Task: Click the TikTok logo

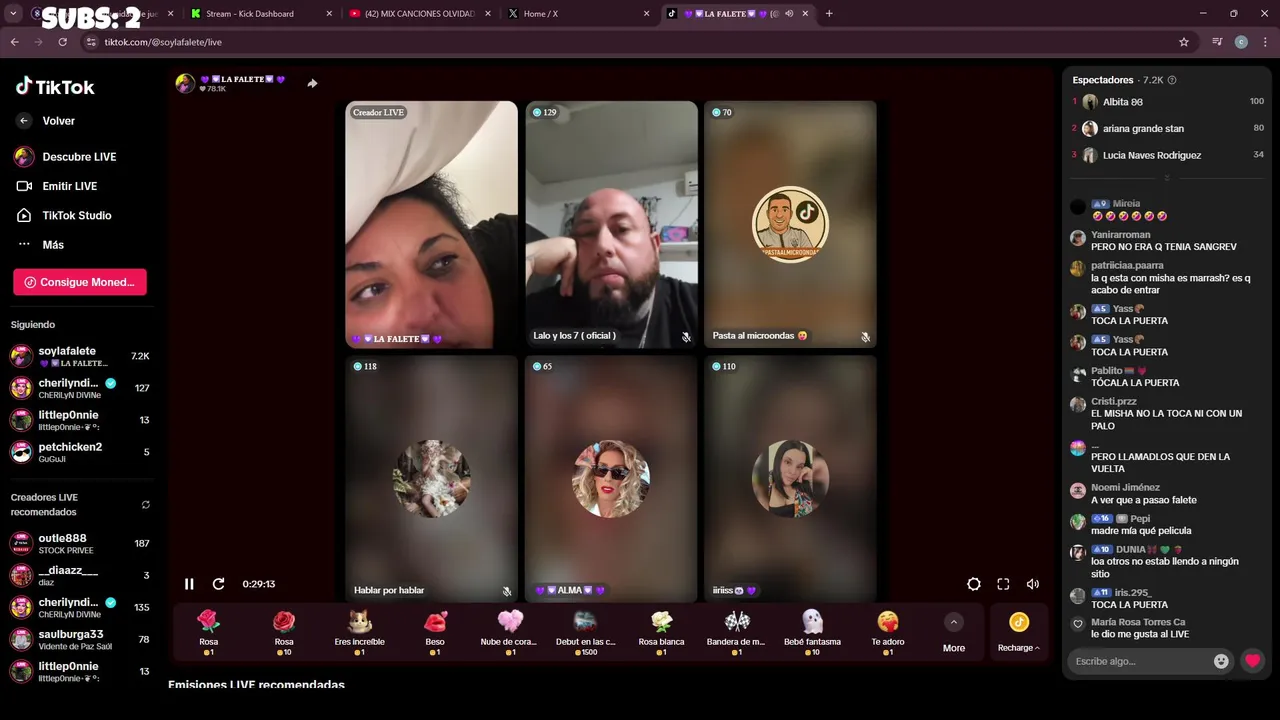Action: click(x=55, y=87)
